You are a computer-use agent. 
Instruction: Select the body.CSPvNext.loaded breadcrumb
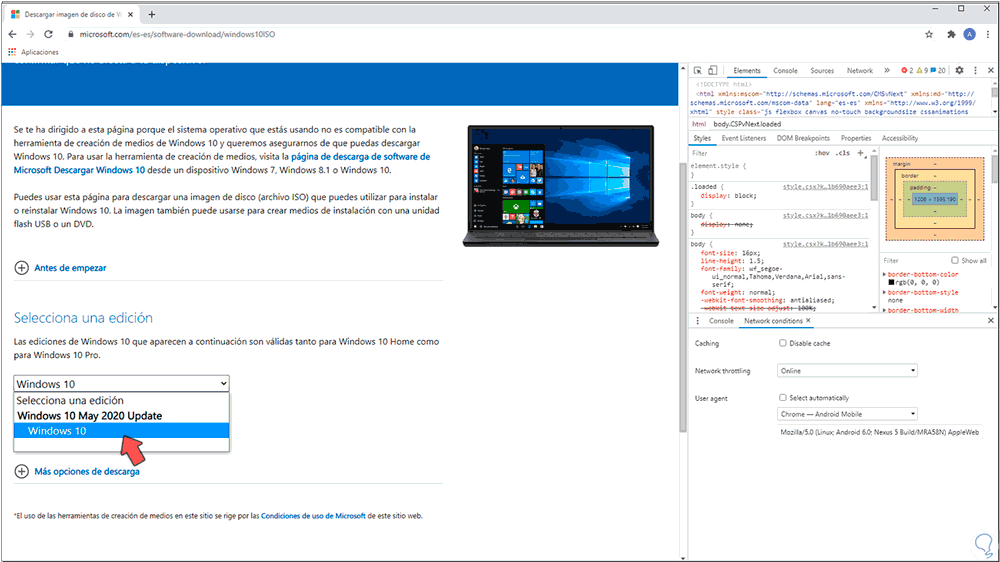pyautogui.click(x=747, y=124)
